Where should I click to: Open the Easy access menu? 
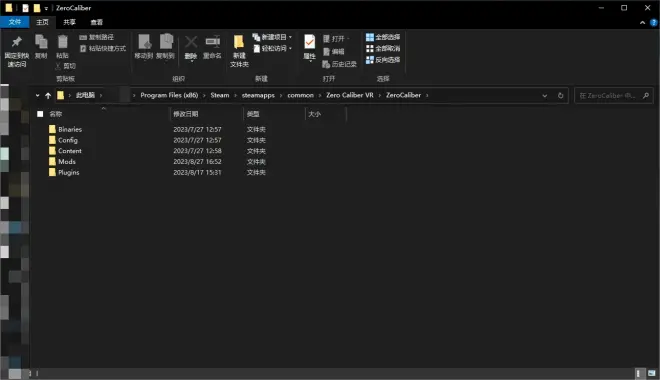click(x=273, y=48)
